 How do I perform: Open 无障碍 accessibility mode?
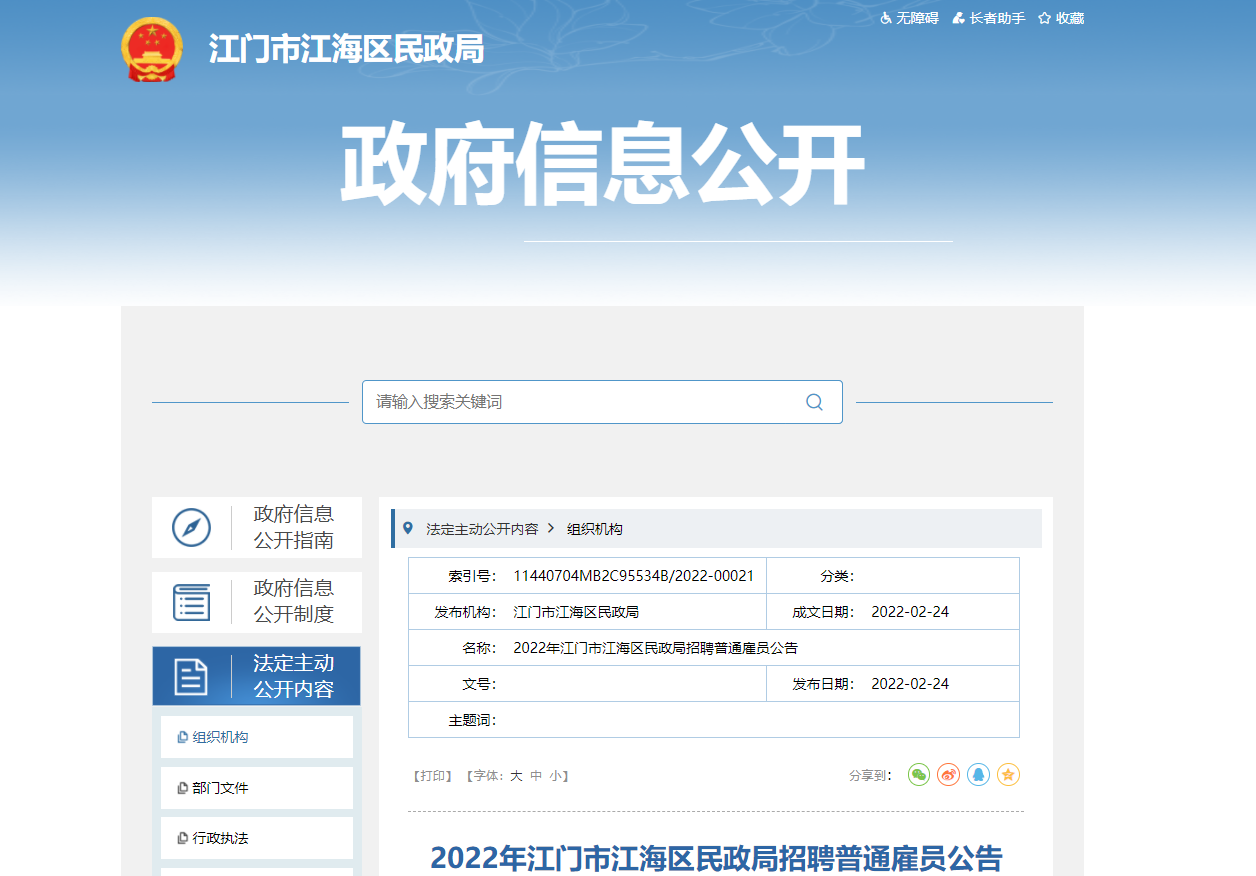click(909, 18)
